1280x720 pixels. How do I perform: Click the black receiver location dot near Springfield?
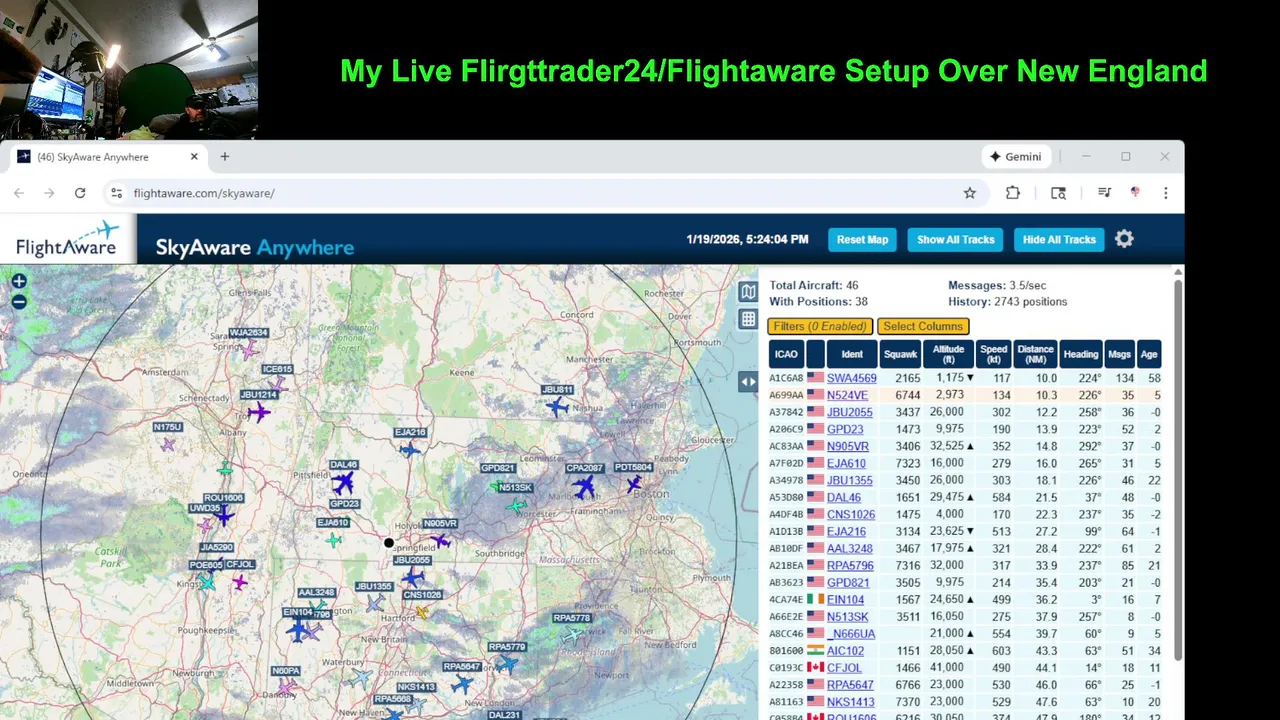pos(389,543)
